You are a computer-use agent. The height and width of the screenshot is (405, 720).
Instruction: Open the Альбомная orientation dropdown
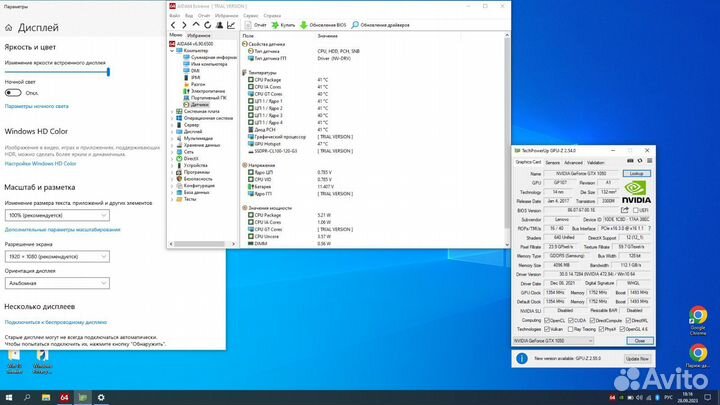pyautogui.click(x=57, y=283)
